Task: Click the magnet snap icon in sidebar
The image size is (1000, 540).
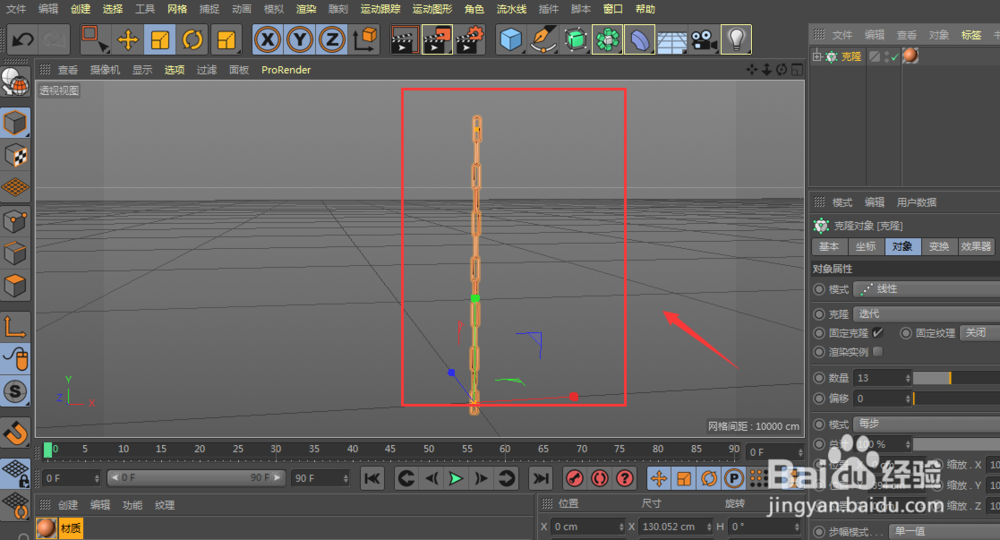Action: tap(15, 433)
